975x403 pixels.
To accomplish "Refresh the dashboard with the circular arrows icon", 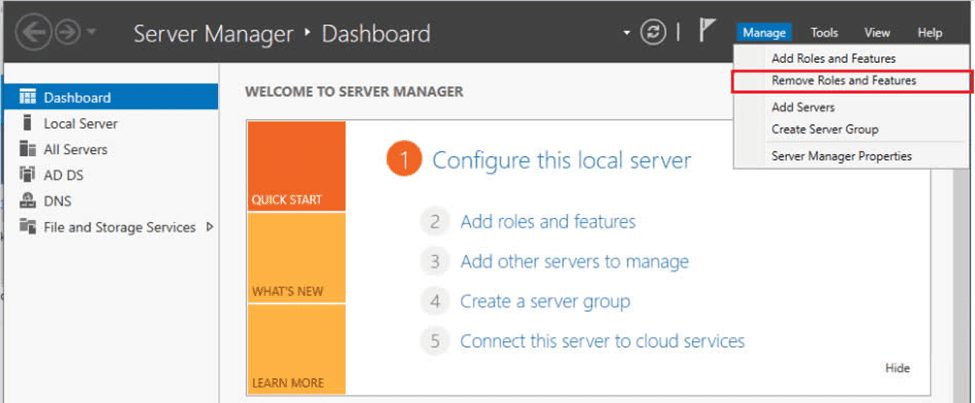I will pos(653,32).
